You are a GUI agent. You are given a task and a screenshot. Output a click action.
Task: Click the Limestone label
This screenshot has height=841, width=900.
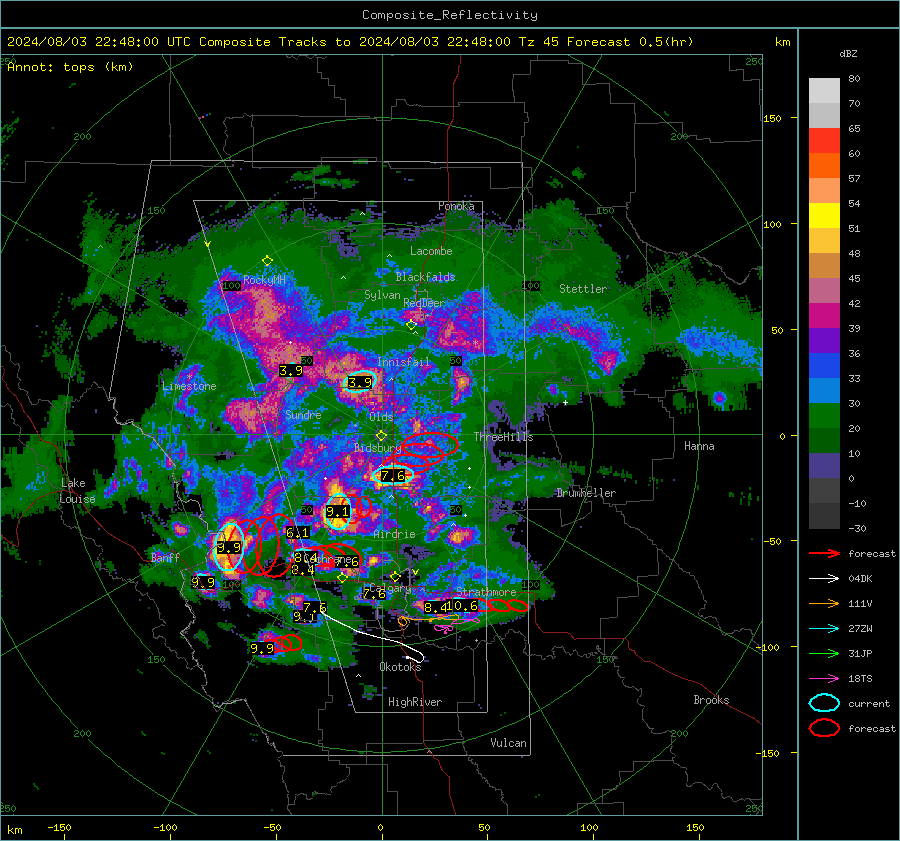(x=189, y=386)
